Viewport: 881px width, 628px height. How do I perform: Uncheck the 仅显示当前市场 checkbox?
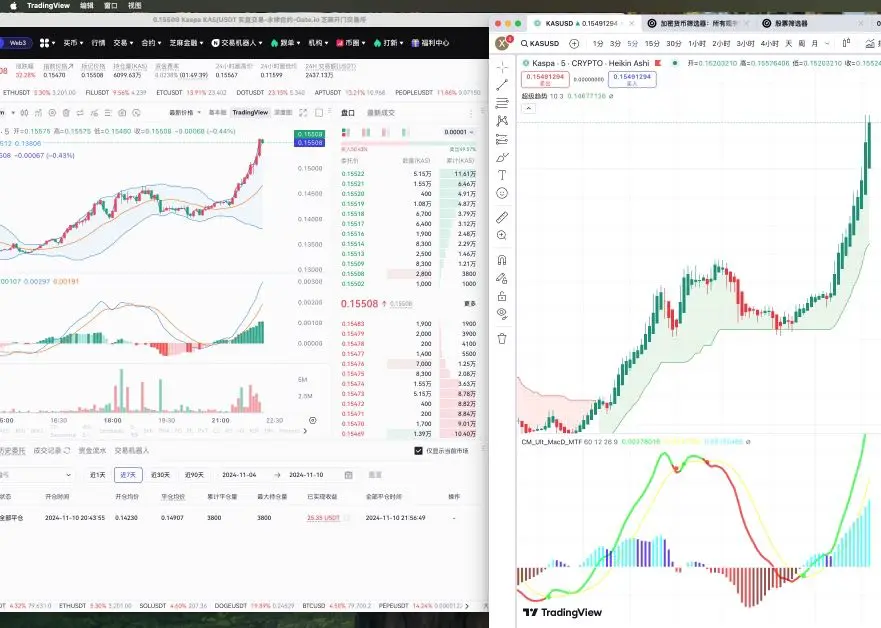pos(418,450)
